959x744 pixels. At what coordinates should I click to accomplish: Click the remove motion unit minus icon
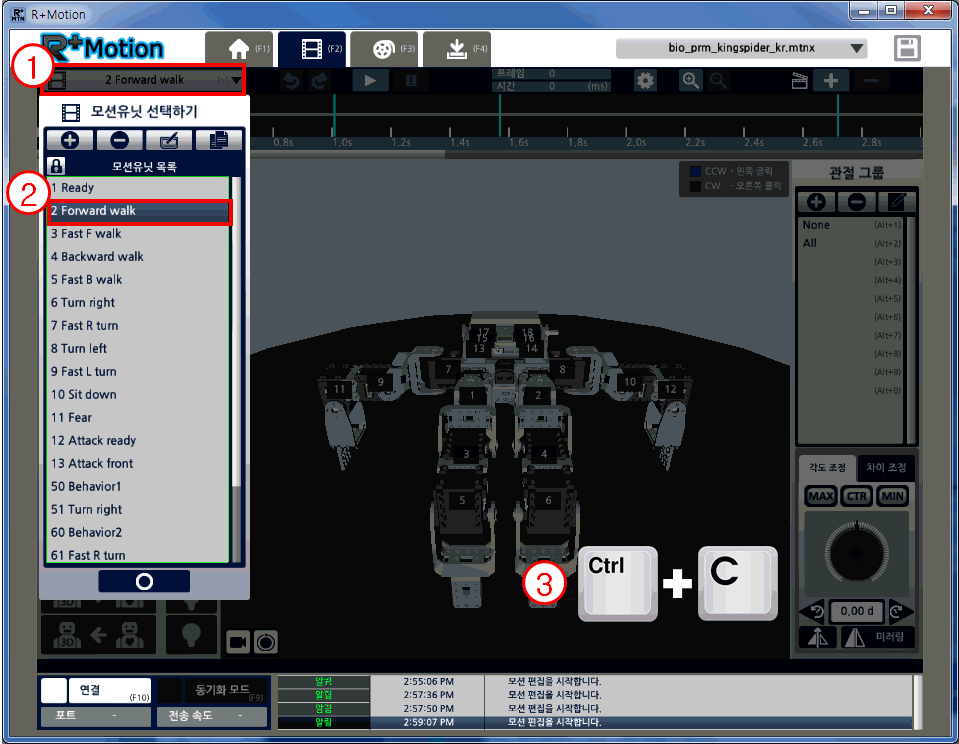click(x=119, y=141)
